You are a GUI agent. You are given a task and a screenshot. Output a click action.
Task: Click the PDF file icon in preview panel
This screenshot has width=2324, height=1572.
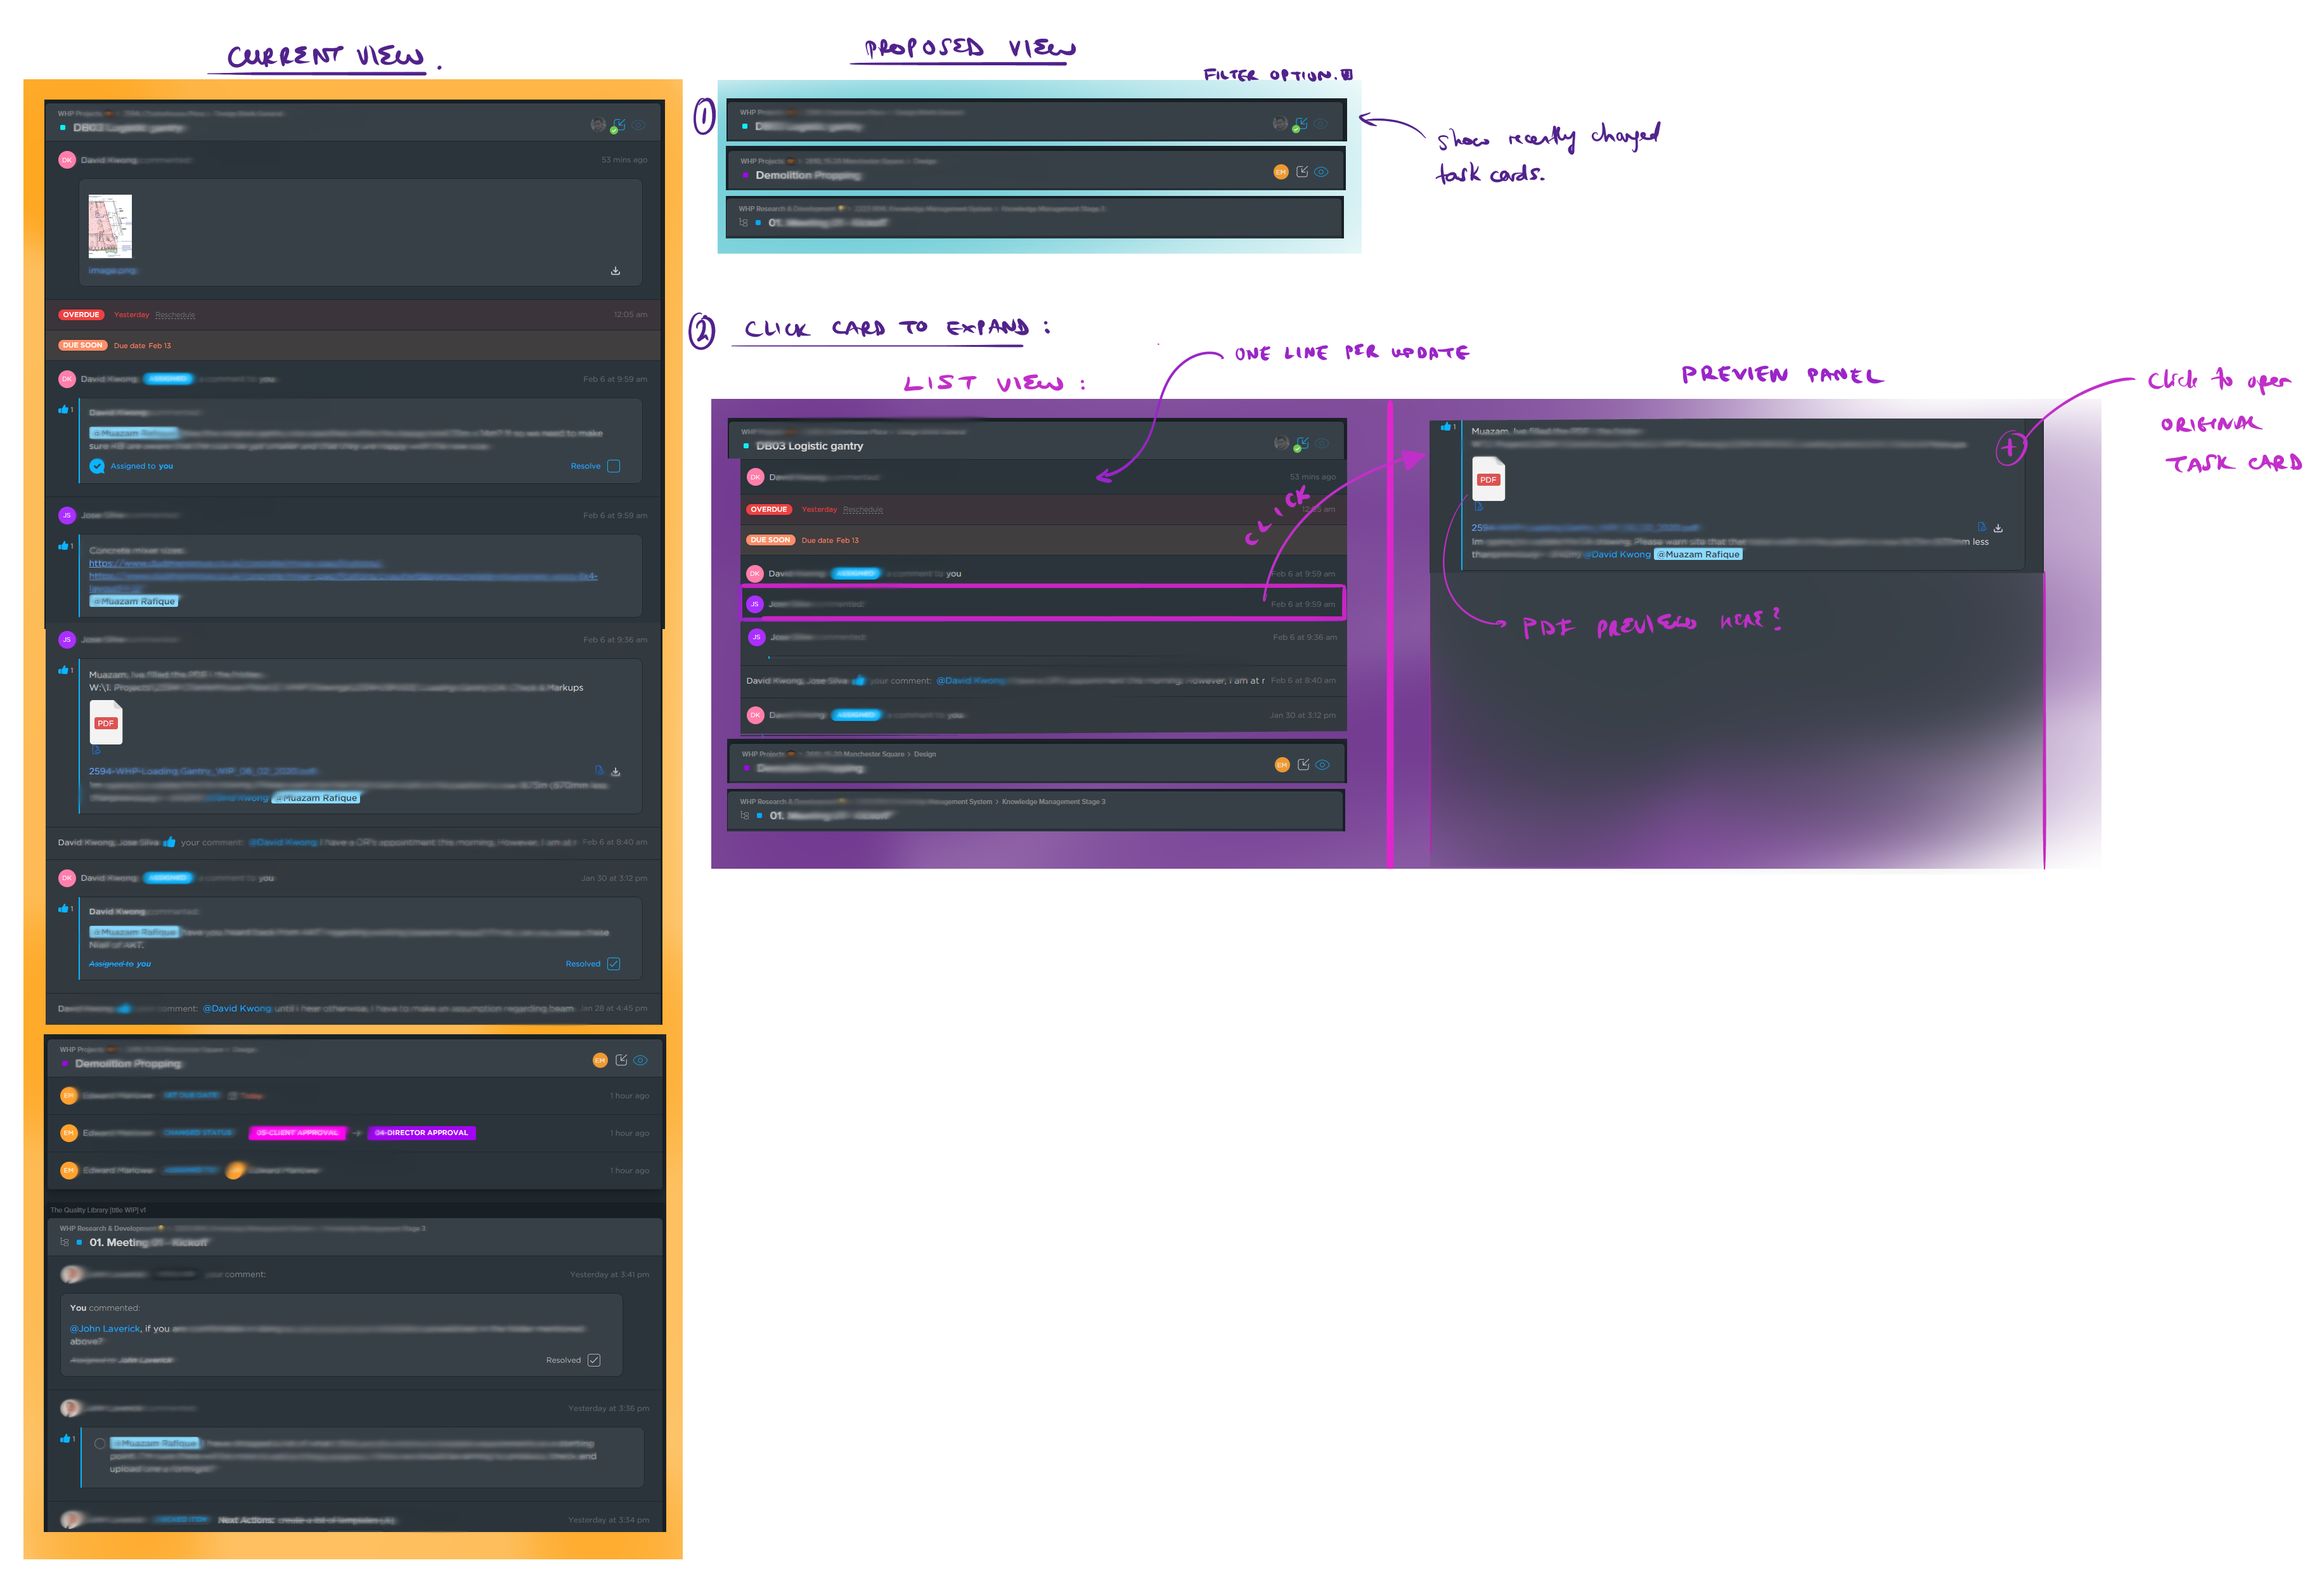(1488, 479)
